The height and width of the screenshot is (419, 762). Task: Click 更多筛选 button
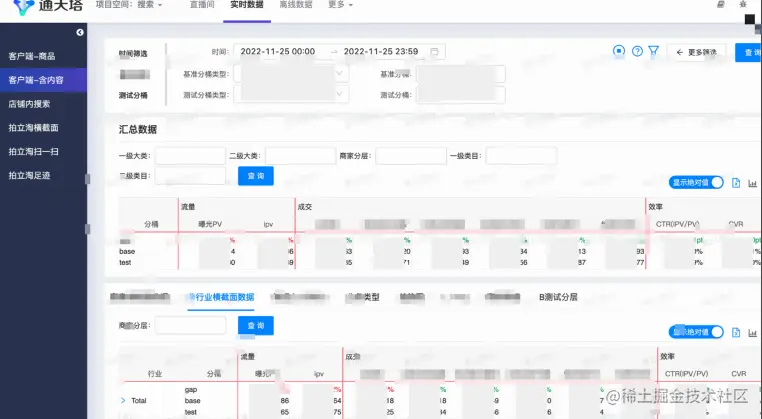[x=696, y=52]
